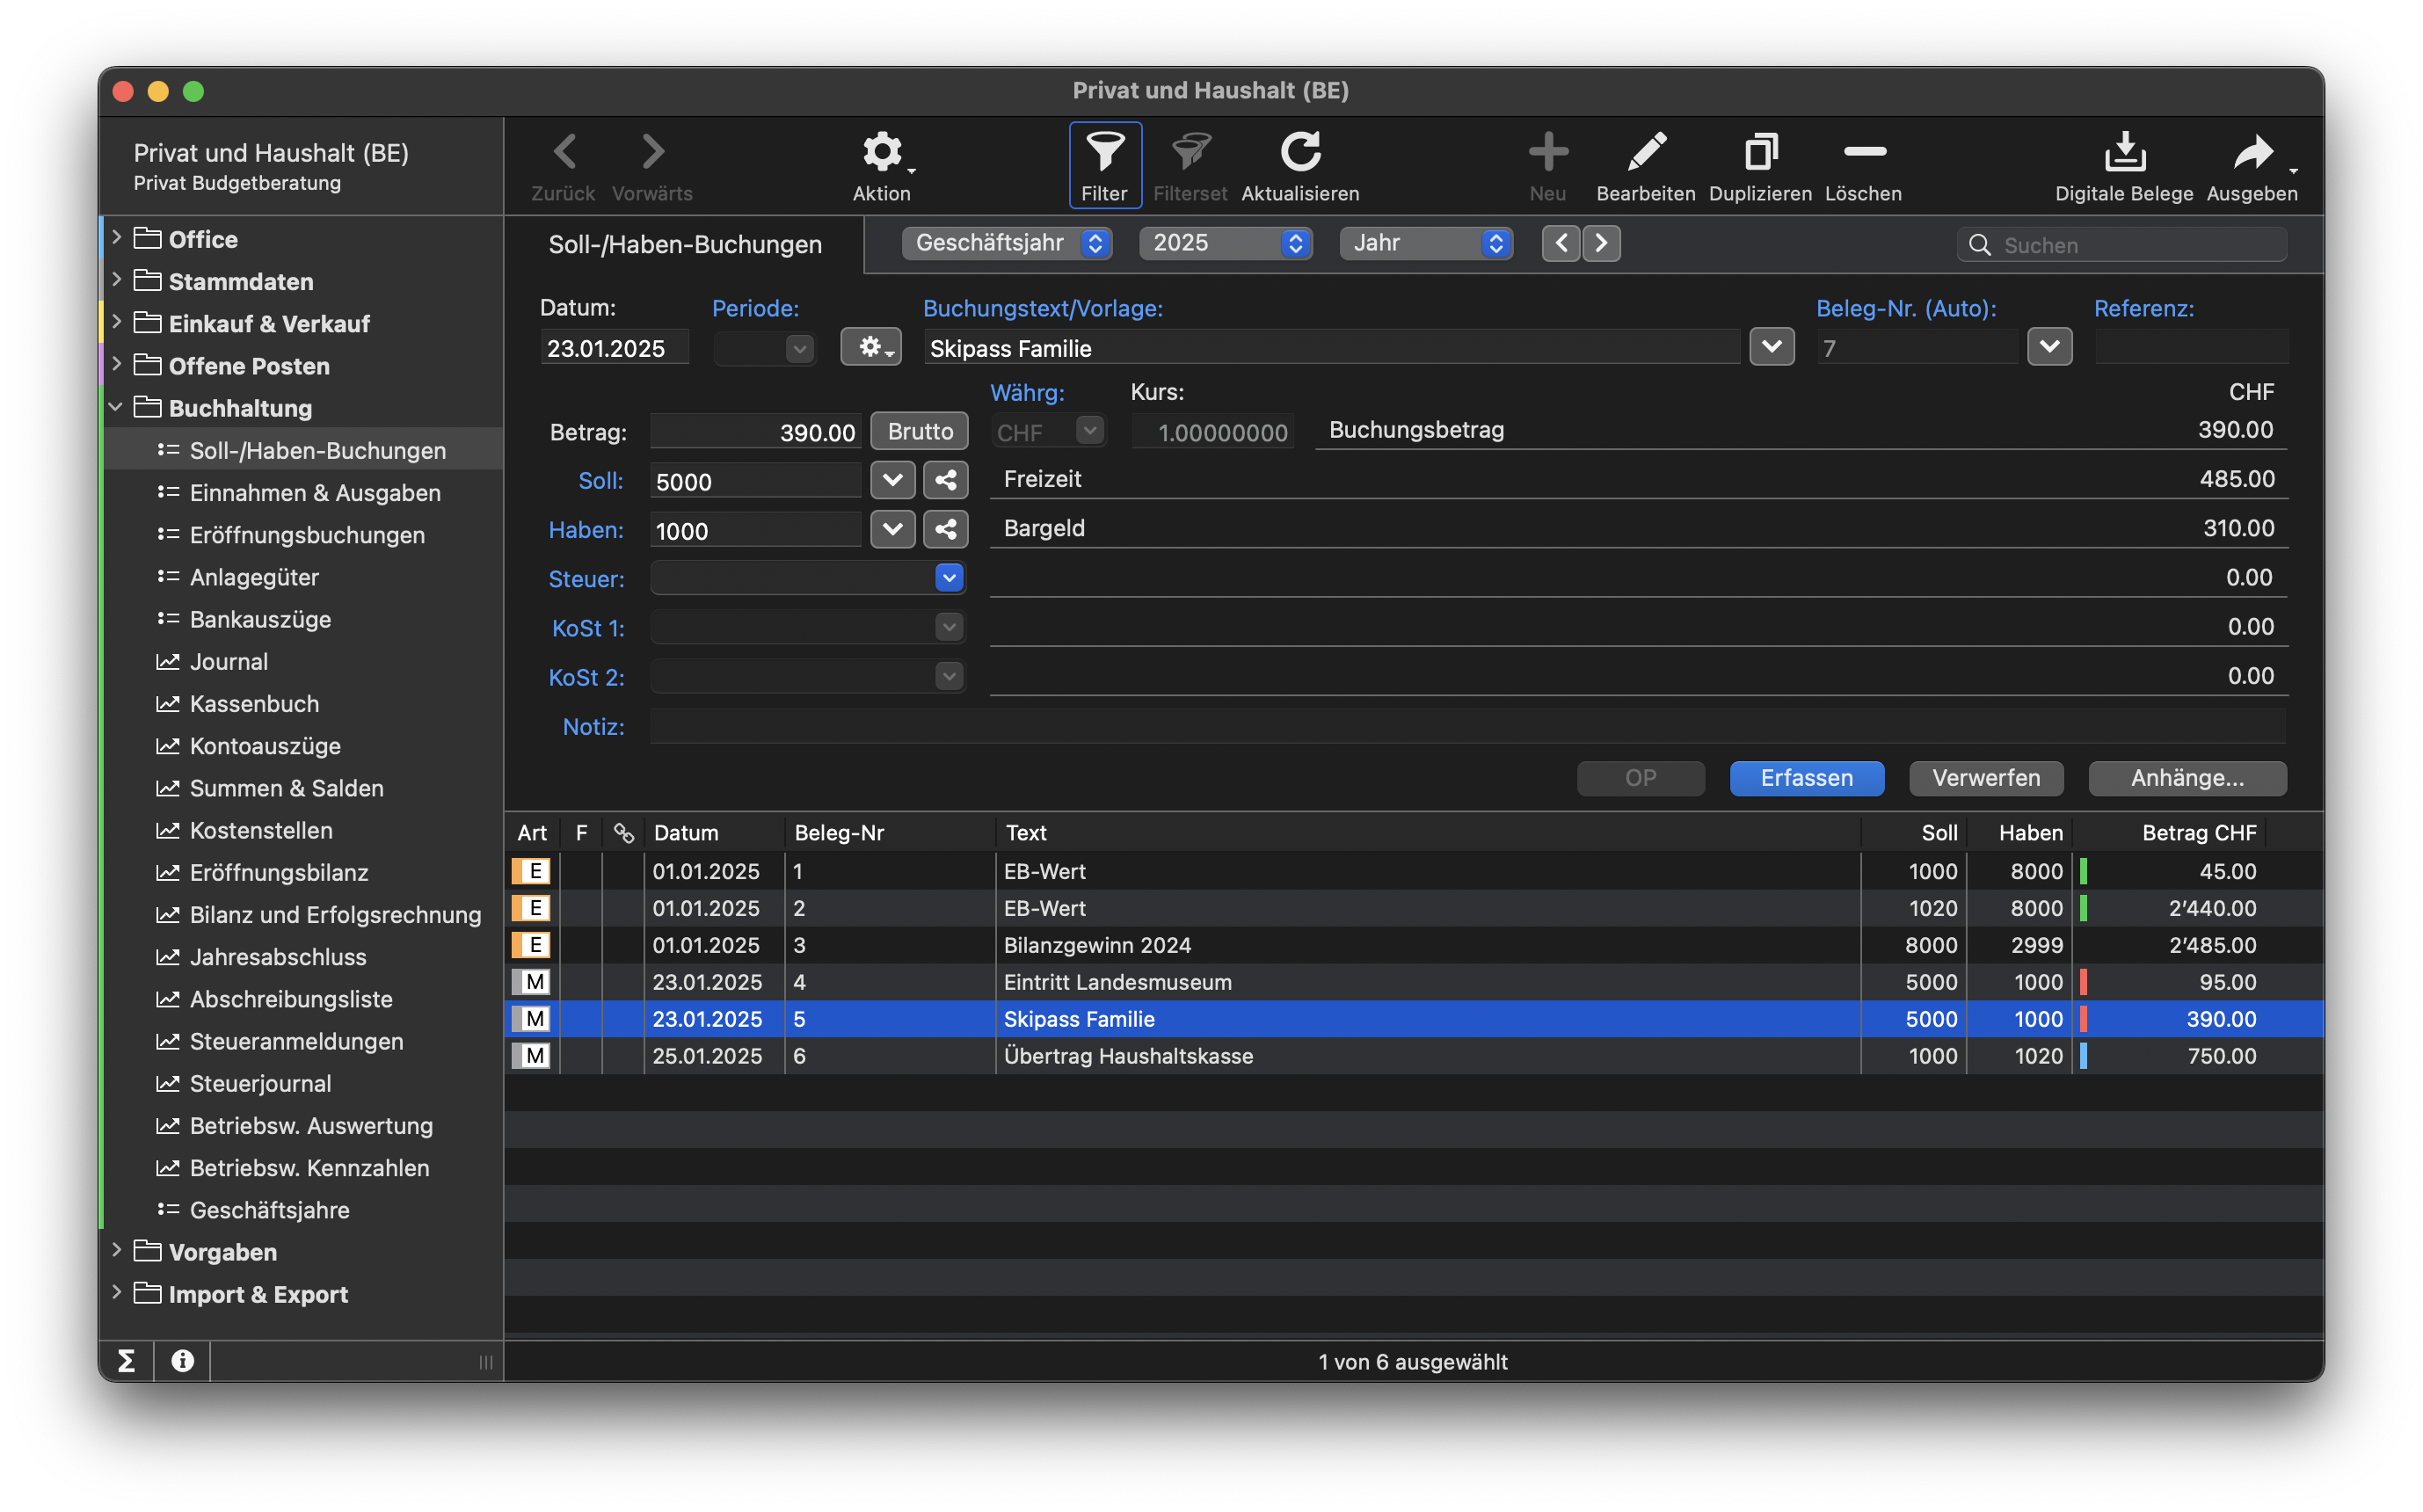This screenshot has width=2423, height=1512.
Task: Collapse the Buchhaltung folder
Action: (116, 408)
